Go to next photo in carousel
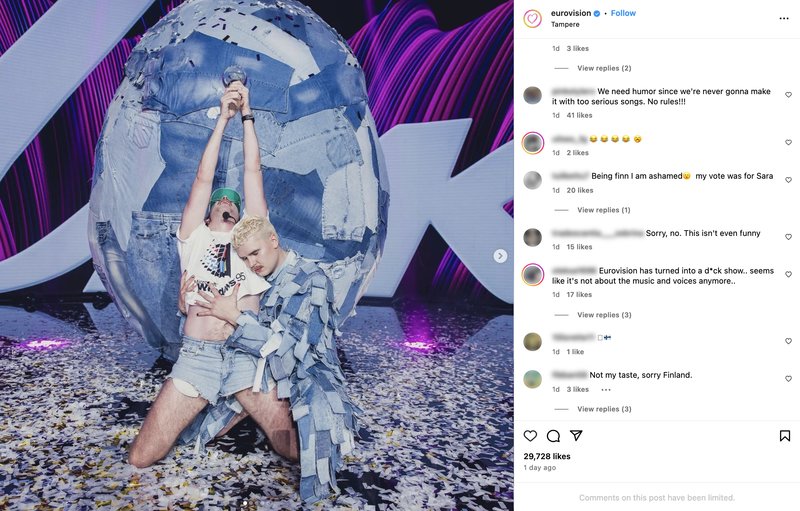The width and height of the screenshot is (800, 511). point(500,256)
